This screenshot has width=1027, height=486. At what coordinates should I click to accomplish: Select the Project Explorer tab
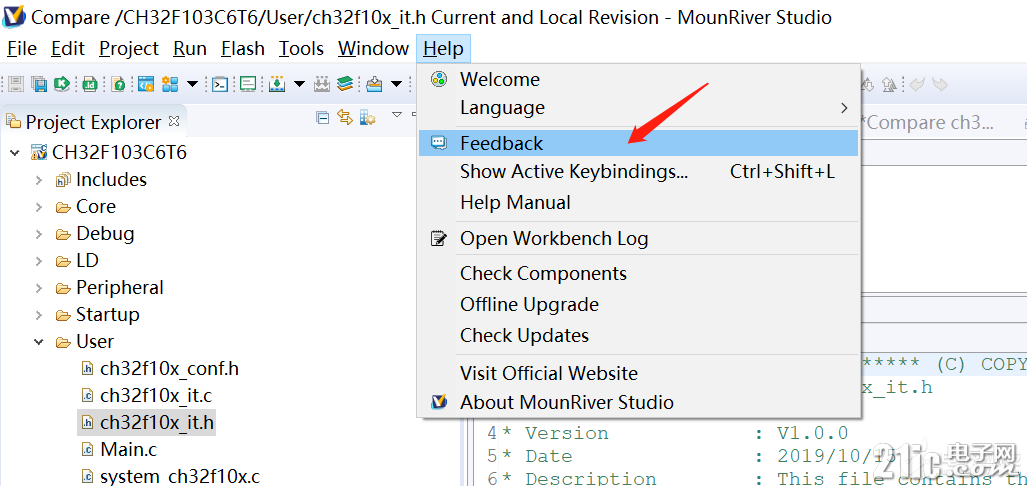92,122
